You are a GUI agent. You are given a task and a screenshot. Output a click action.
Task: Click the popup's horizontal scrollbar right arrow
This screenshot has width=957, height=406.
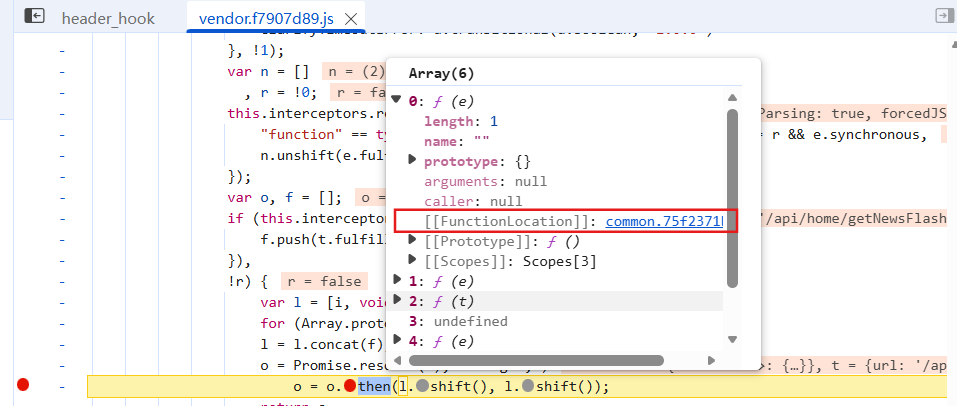point(712,359)
